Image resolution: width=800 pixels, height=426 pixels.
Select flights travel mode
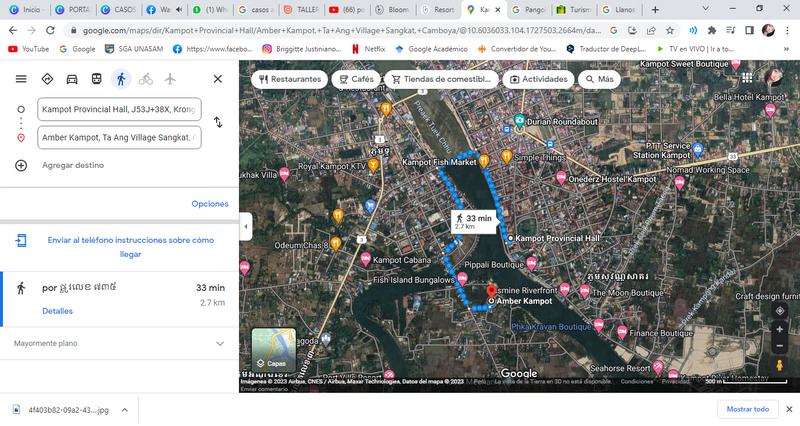[x=170, y=79]
